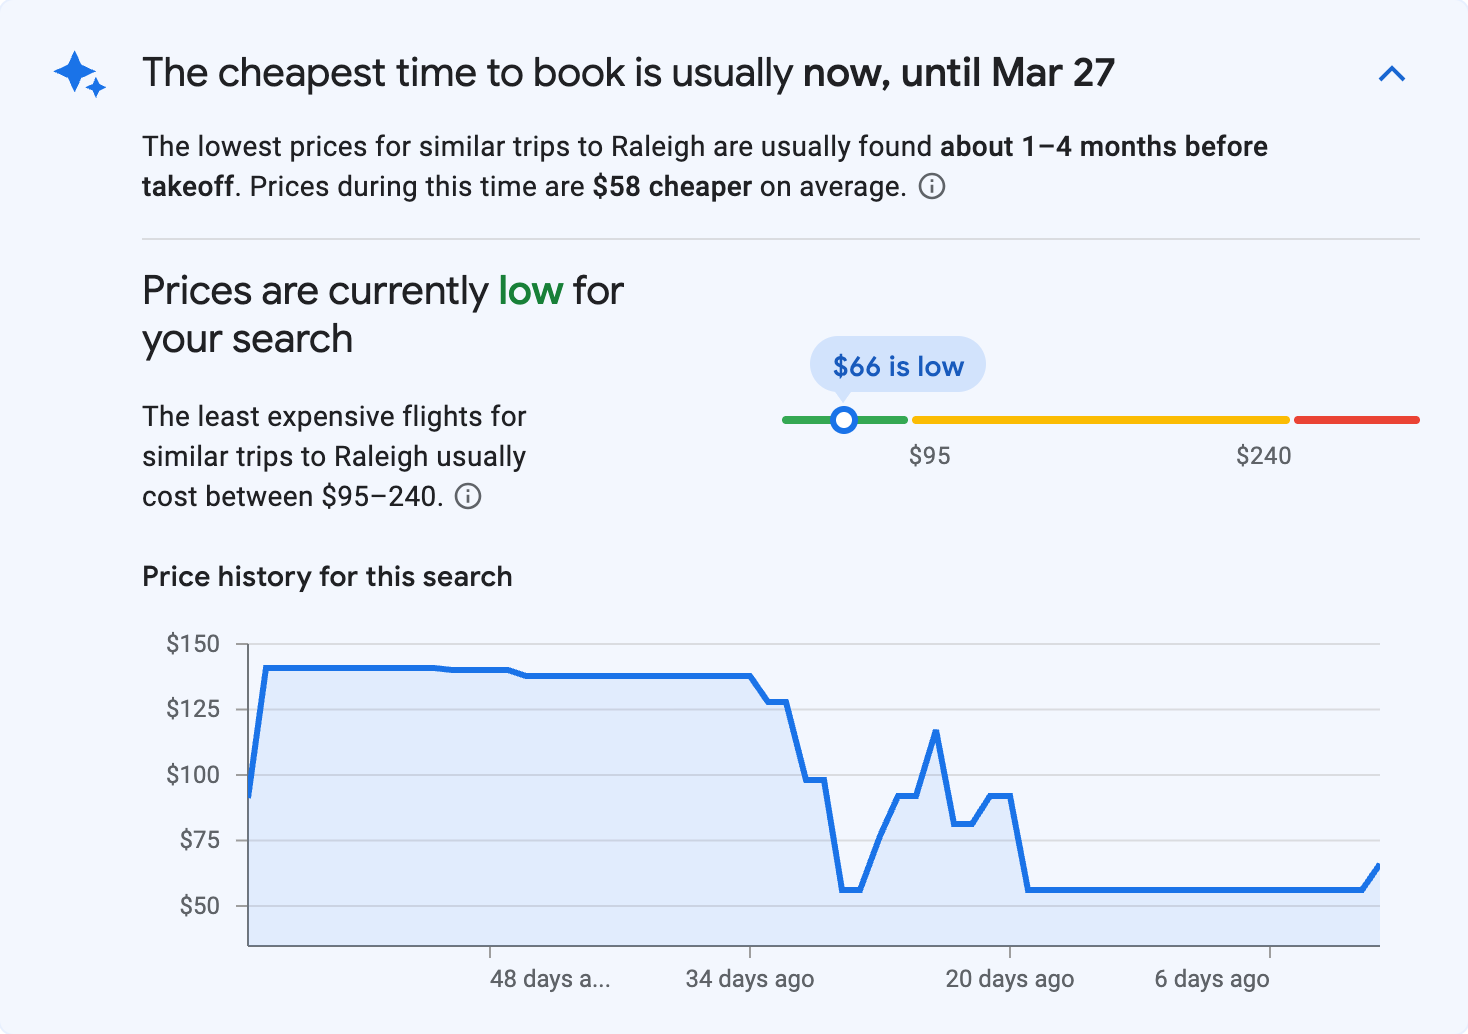Click the "20 days ago" axis label
The width and height of the screenshot is (1468, 1034).
tap(1009, 979)
